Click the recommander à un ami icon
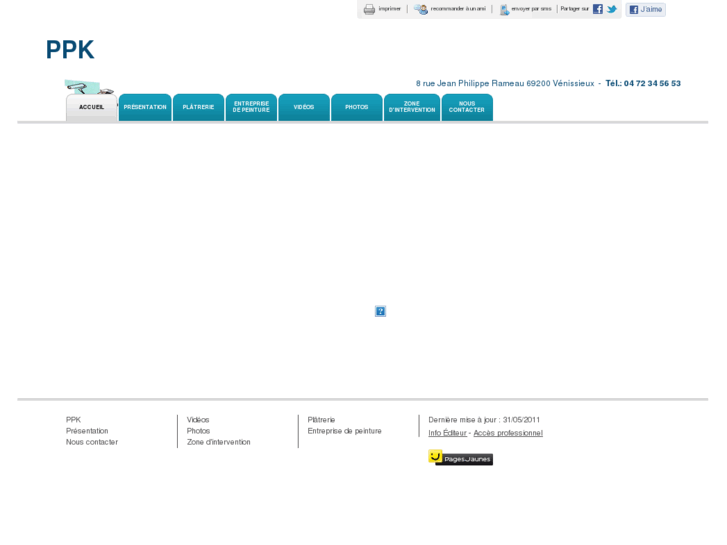Image resolution: width=727 pixels, height=545 pixels. pyautogui.click(x=421, y=9)
